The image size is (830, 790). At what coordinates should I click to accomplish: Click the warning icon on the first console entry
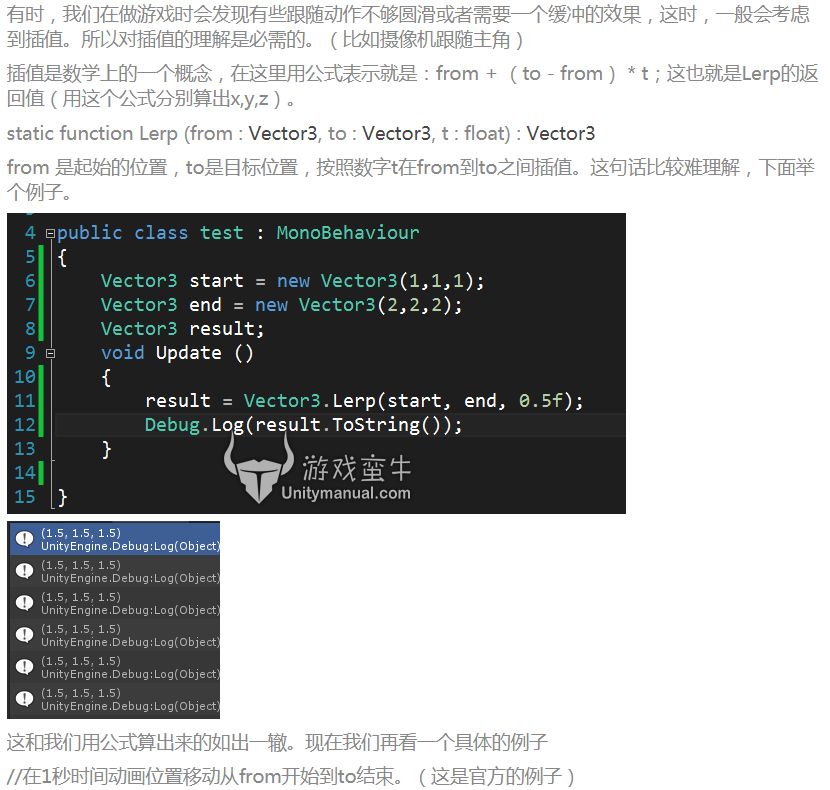(x=24, y=538)
